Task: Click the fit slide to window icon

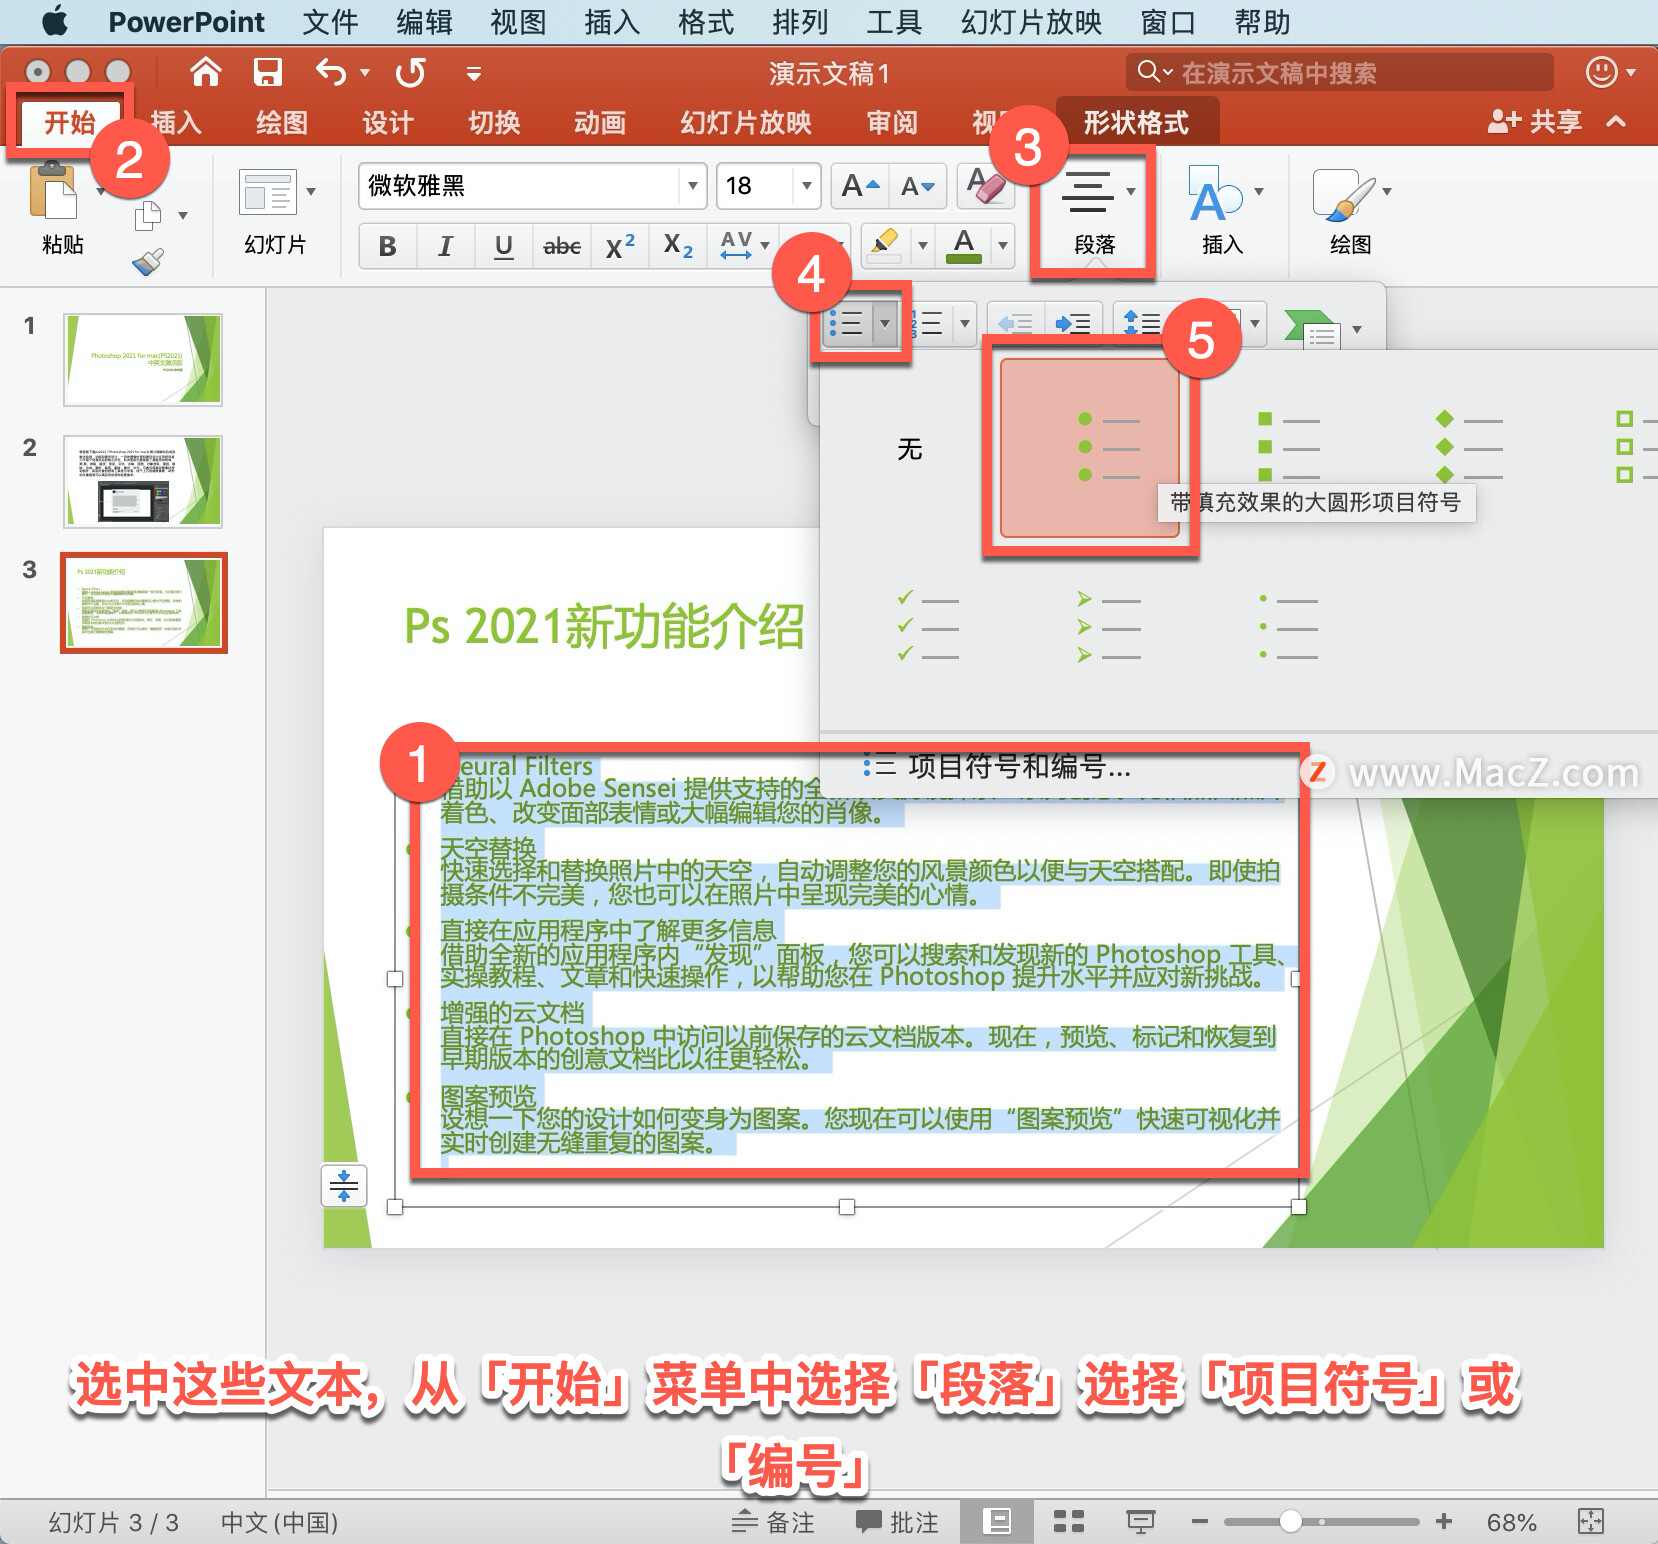Action: [x=1590, y=1521]
